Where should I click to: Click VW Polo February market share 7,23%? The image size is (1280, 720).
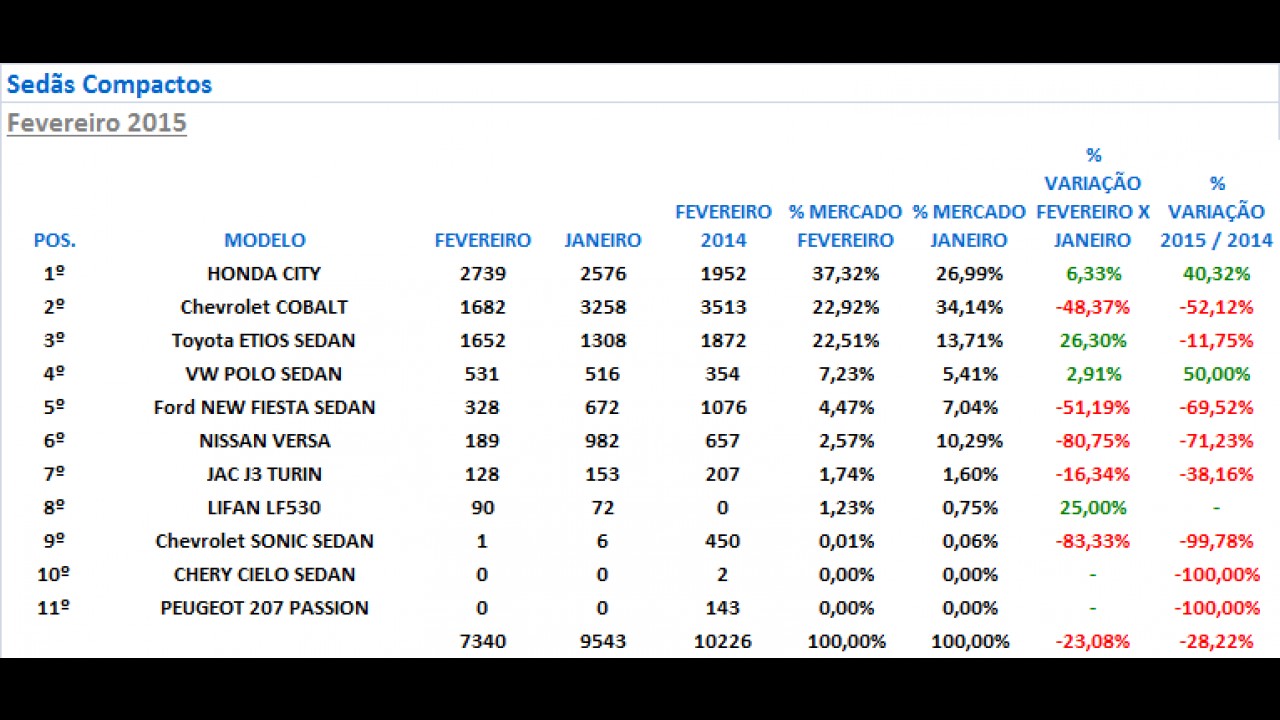pyautogui.click(x=845, y=374)
